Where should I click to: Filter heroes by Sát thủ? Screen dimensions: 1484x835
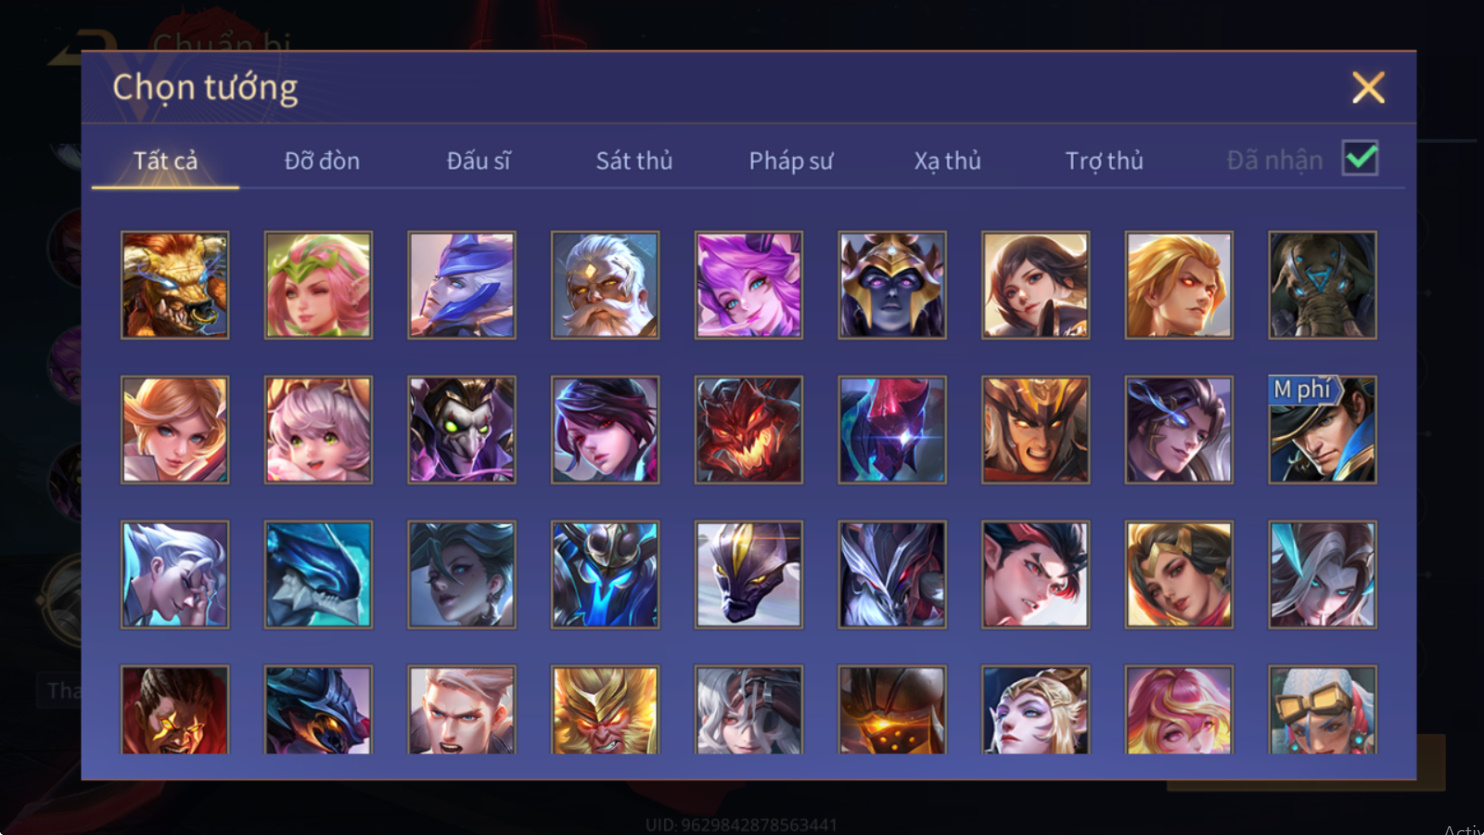pyautogui.click(x=634, y=160)
